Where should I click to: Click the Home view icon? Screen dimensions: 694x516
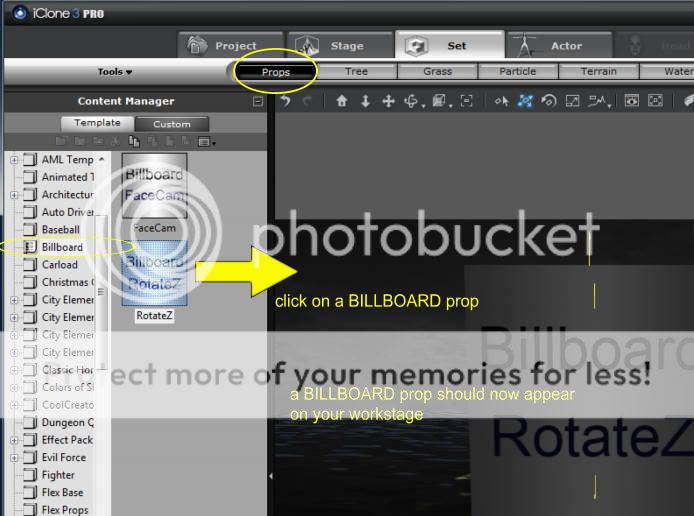pyautogui.click(x=342, y=101)
